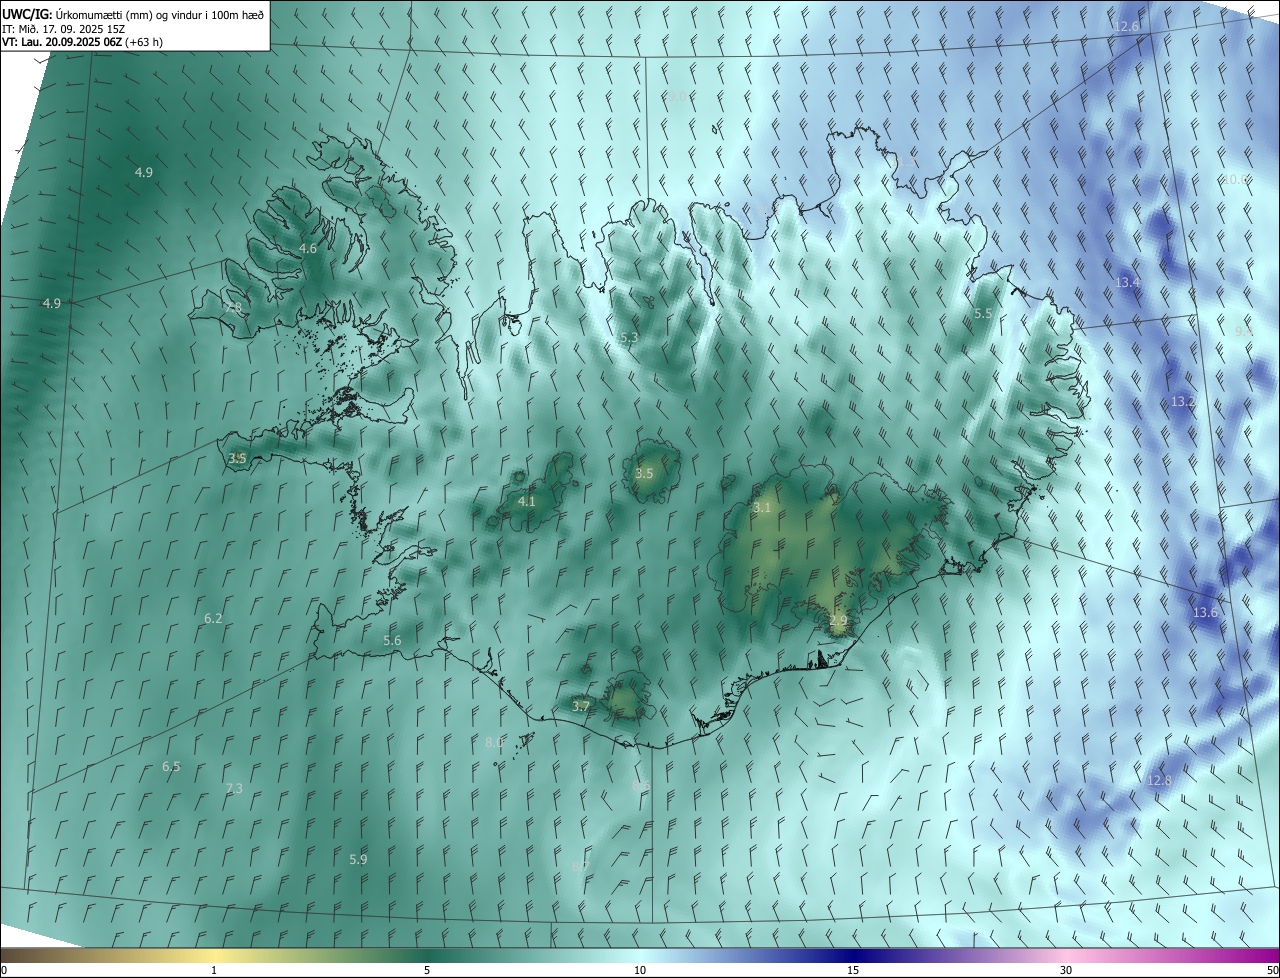This screenshot has height=978, width=1280.
Task: Click the 7.3 value label over the ocean
Action: point(234,788)
